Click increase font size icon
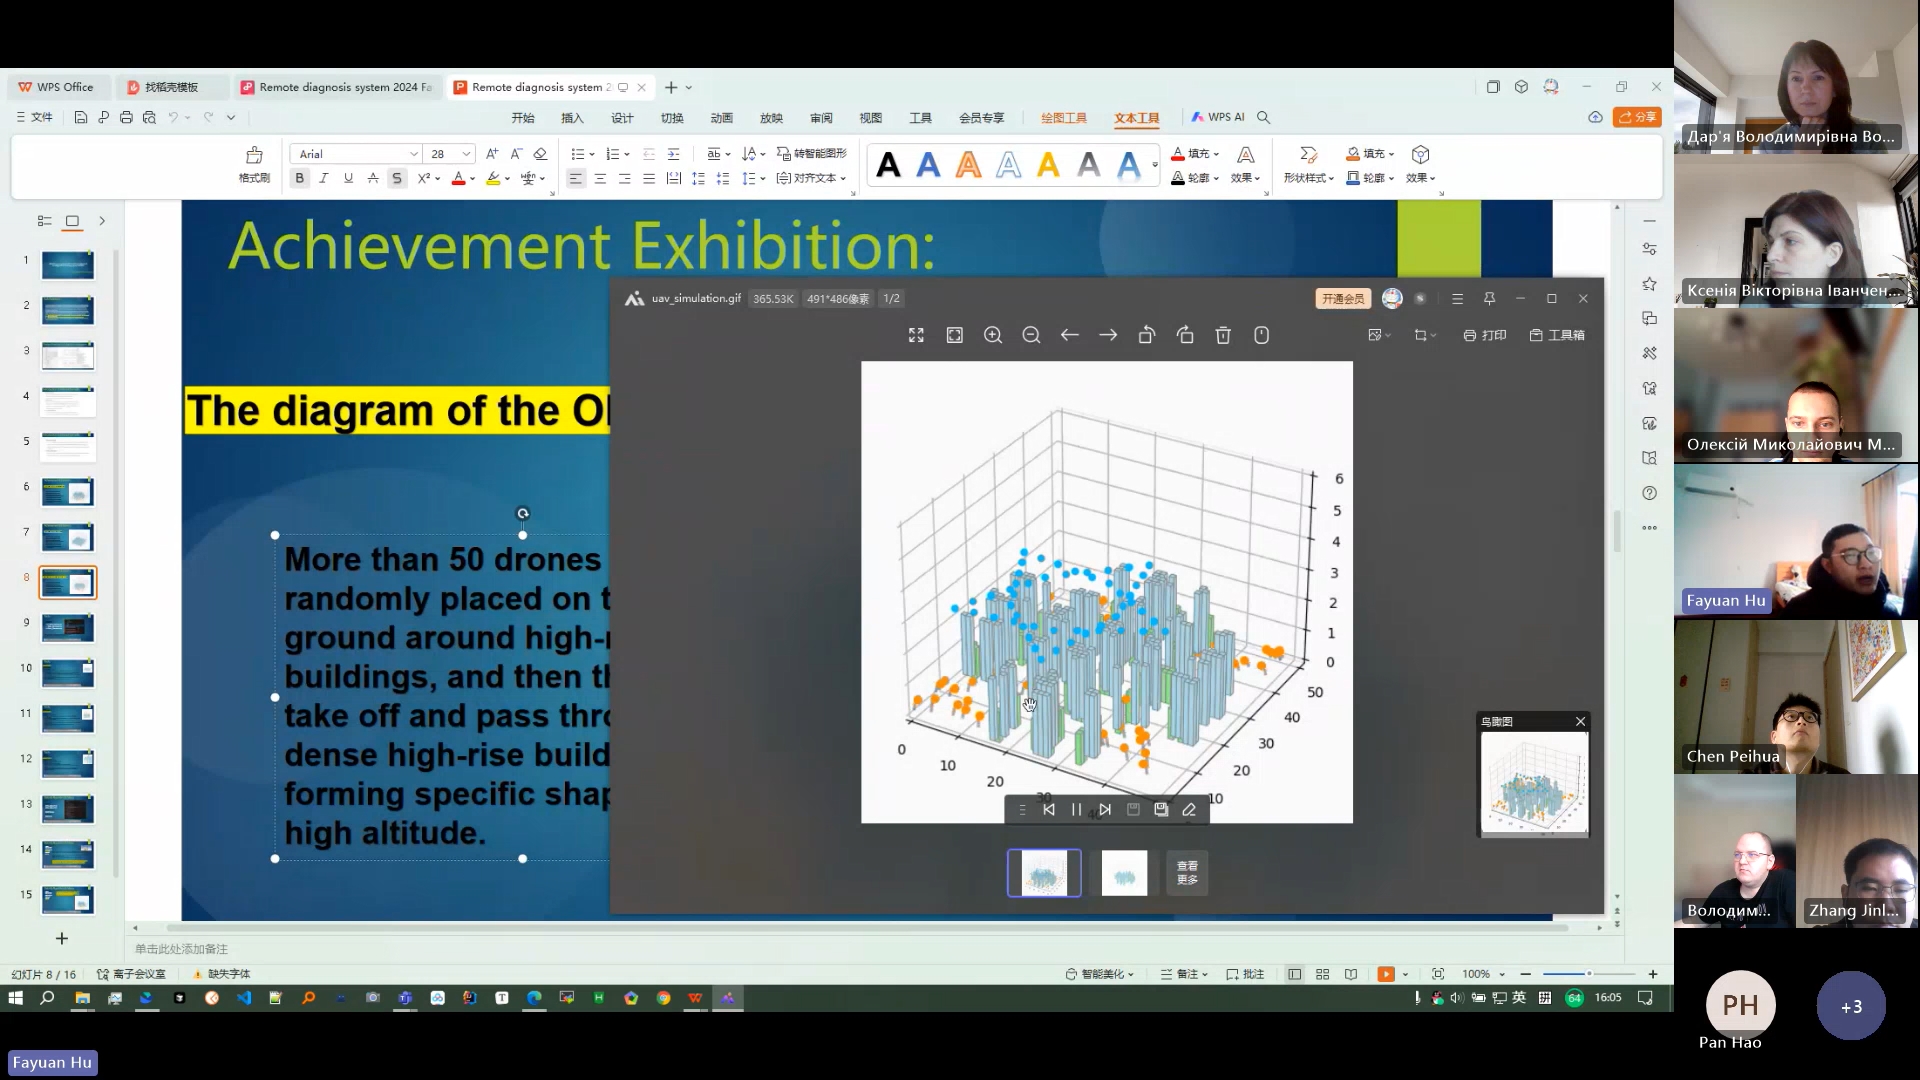1920x1080 pixels. (491, 153)
